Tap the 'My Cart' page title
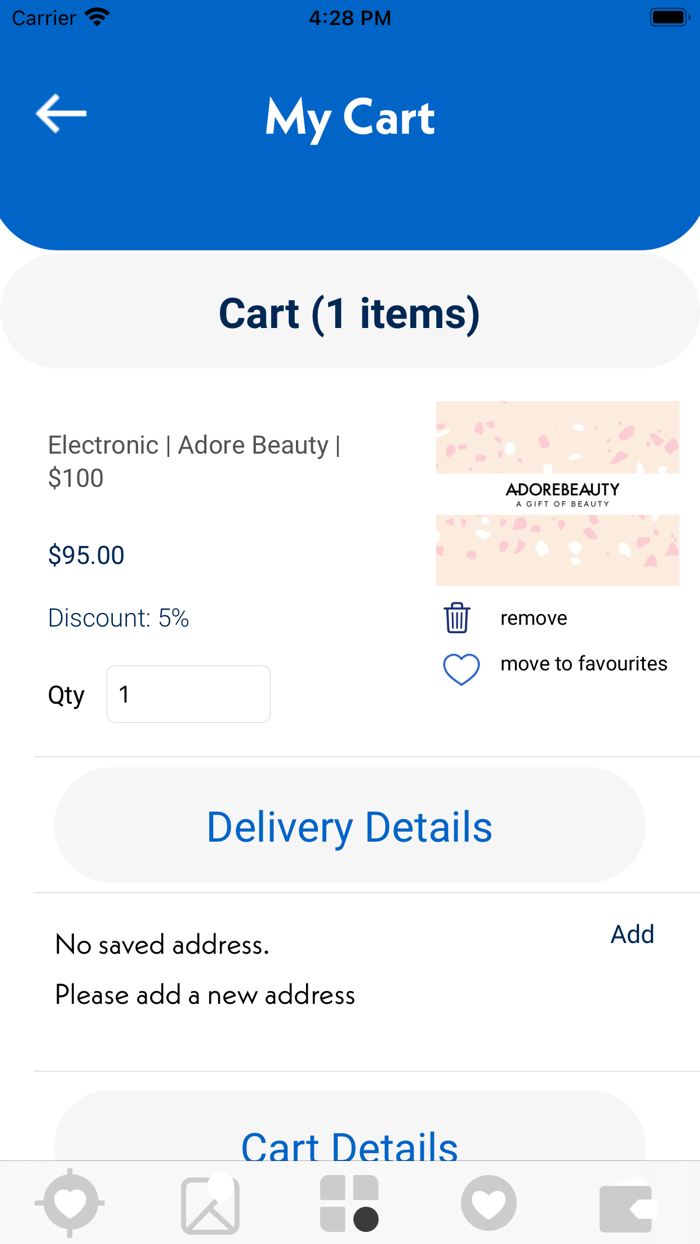The width and height of the screenshot is (700, 1244). pyautogui.click(x=349, y=118)
